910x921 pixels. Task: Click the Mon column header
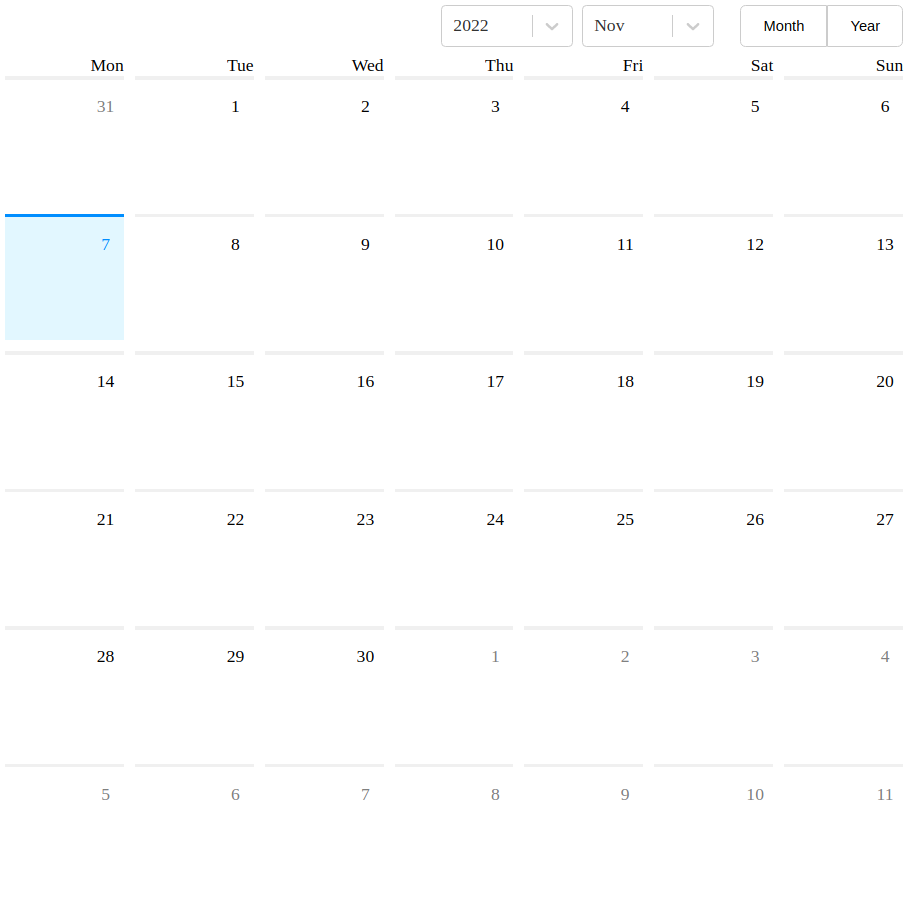[x=107, y=66]
